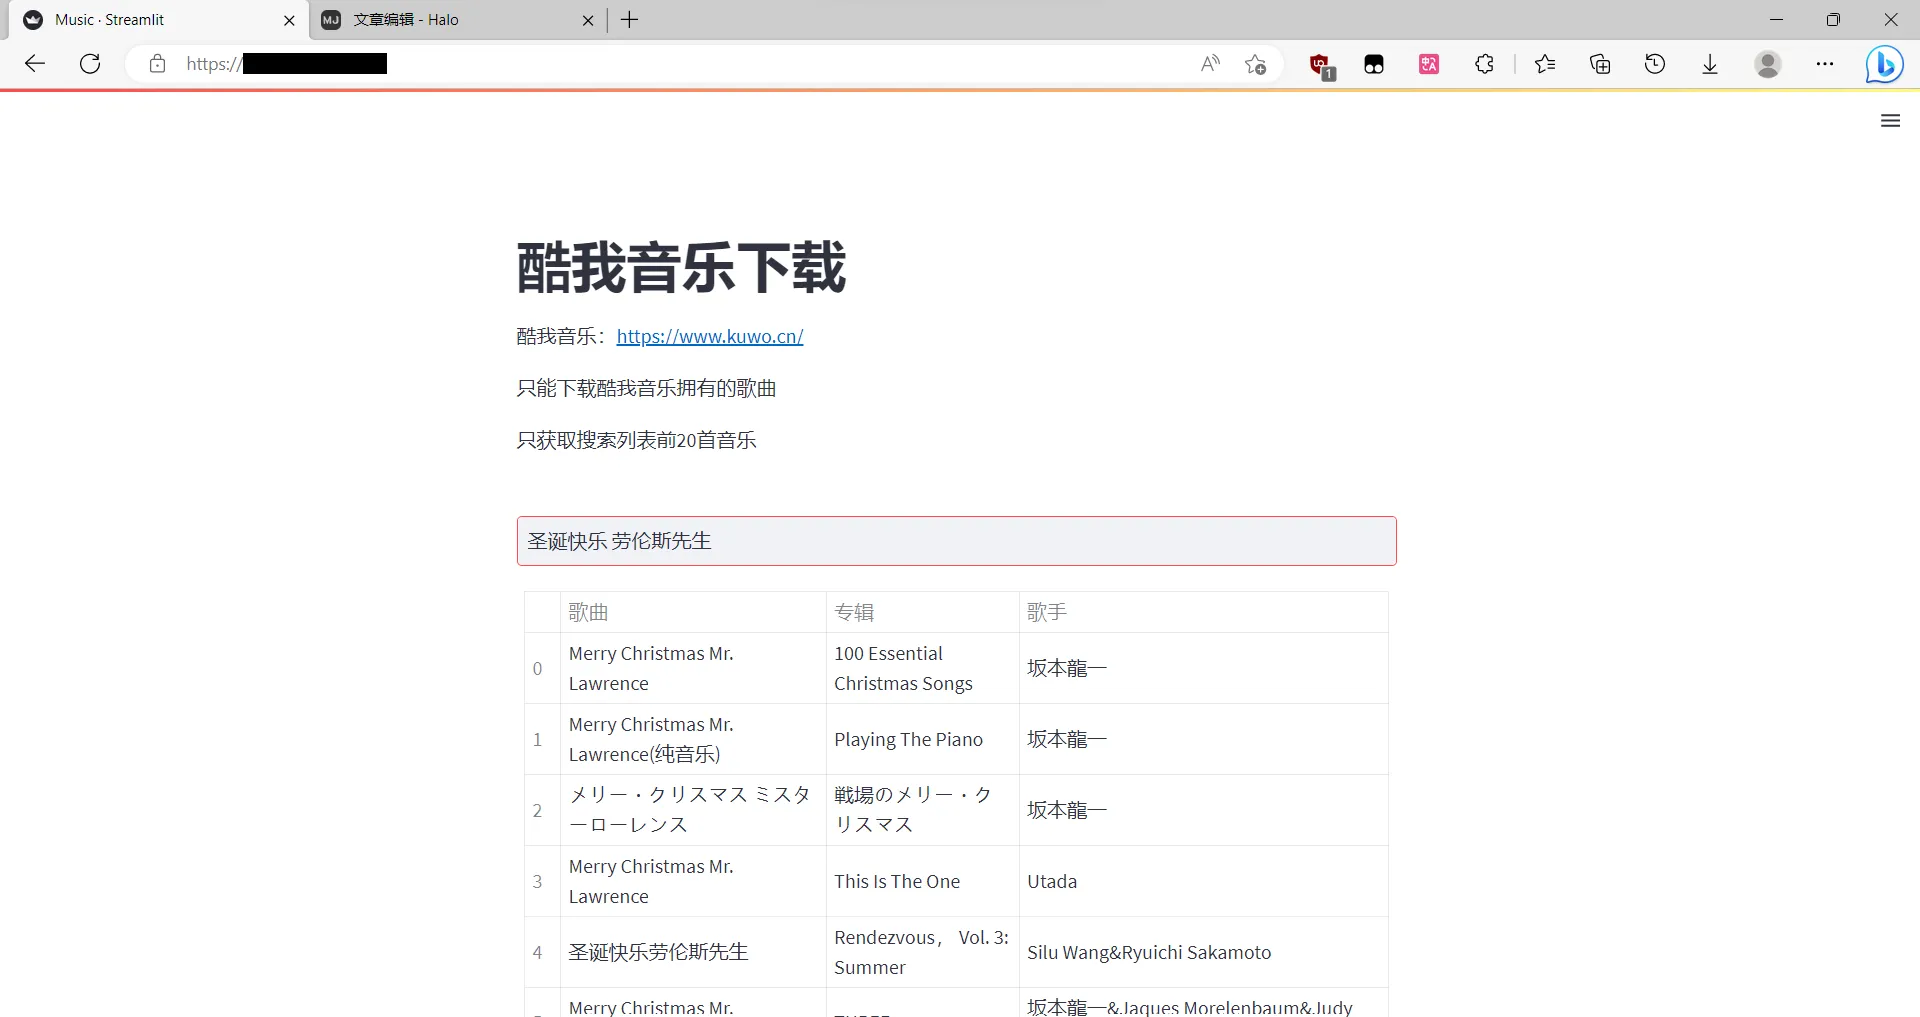This screenshot has width=1920, height=1017.
Task: Close the 文章编辑 - Halo tab
Action: pyautogui.click(x=588, y=20)
